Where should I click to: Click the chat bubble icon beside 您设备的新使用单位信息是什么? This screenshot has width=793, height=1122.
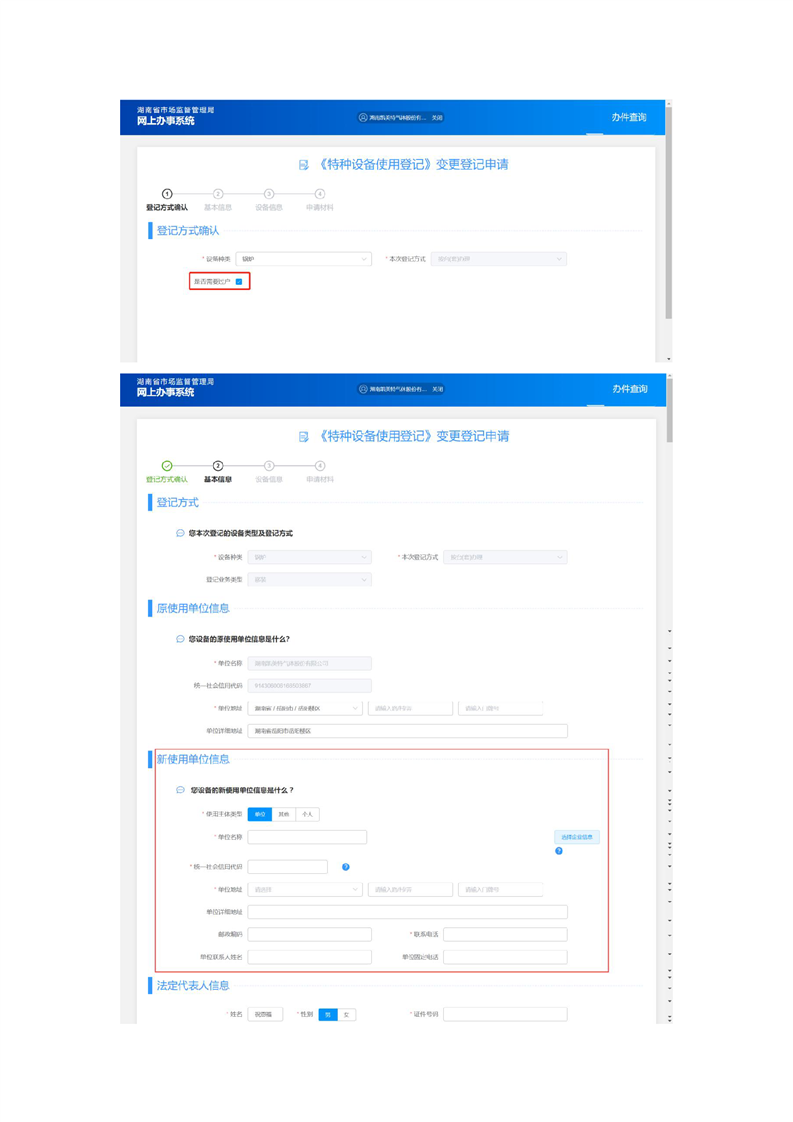[x=180, y=790]
